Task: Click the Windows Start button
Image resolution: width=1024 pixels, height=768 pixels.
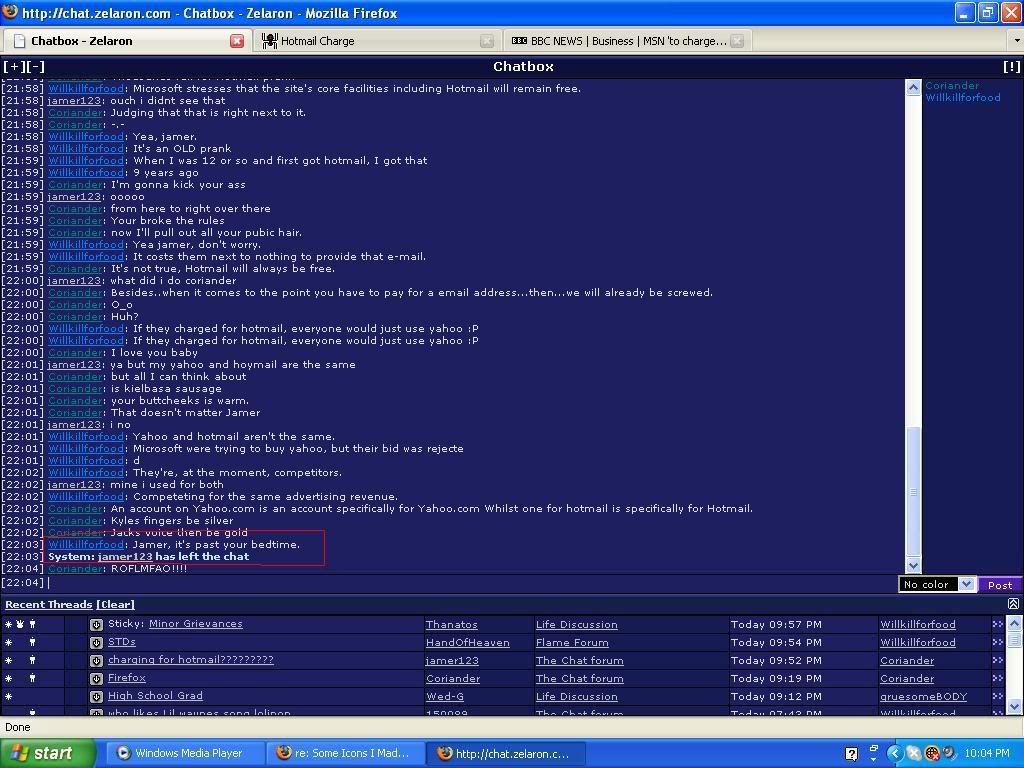Action: click(x=47, y=754)
